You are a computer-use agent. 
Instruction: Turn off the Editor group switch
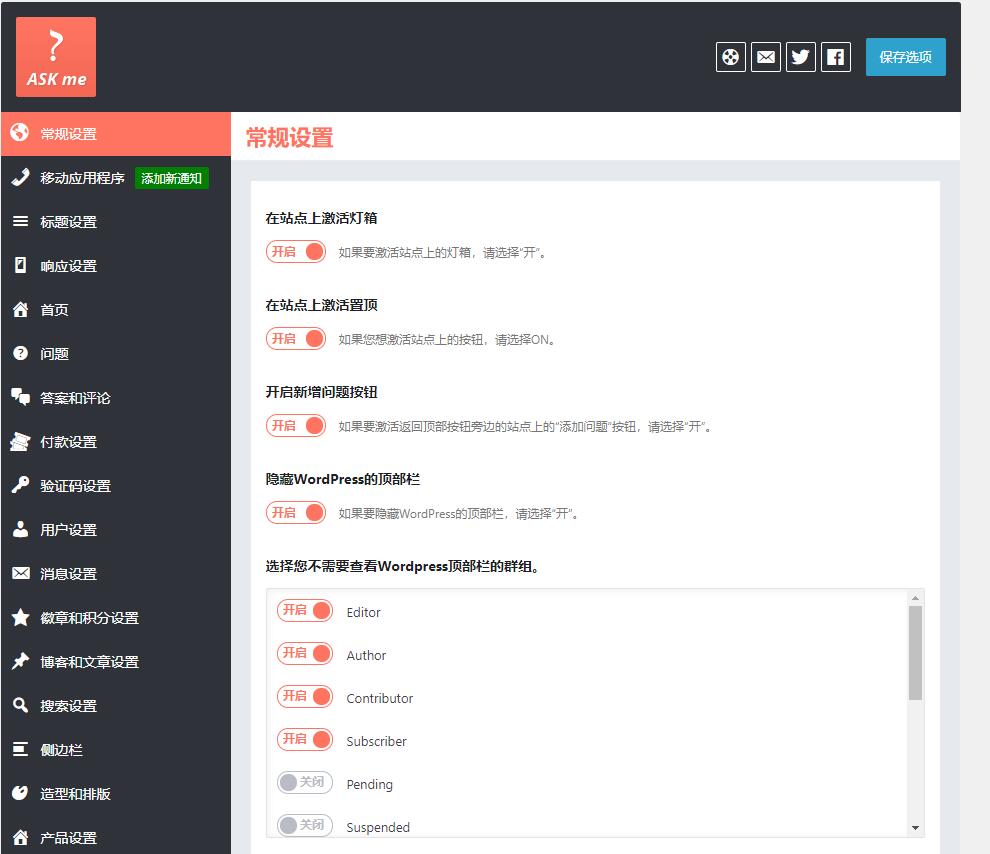click(x=305, y=610)
